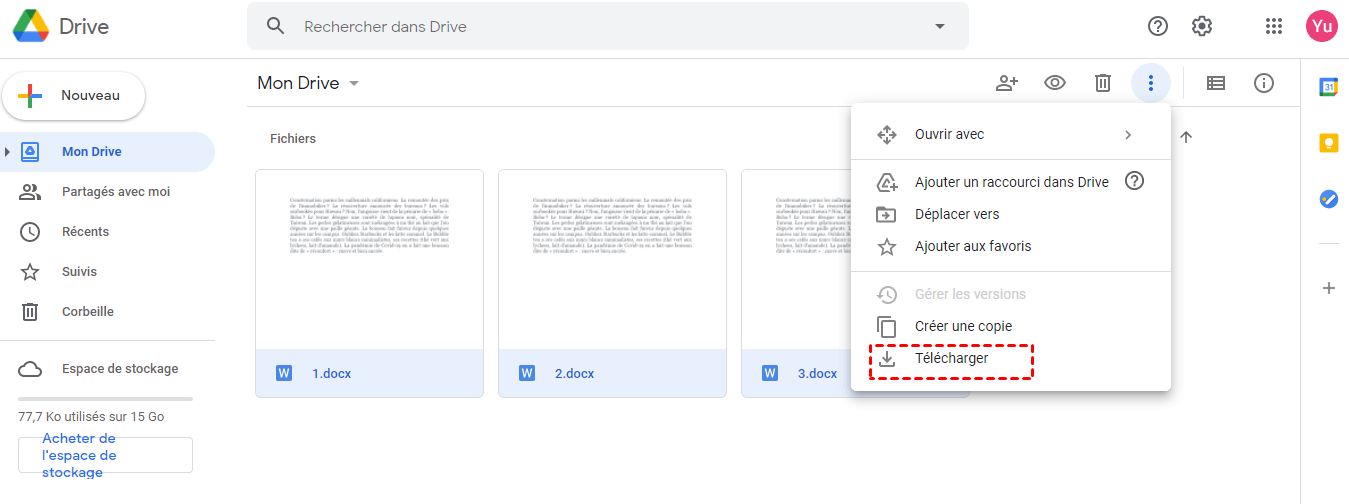
Task: Click the storage usage progress bar
Action: (105, 399)
